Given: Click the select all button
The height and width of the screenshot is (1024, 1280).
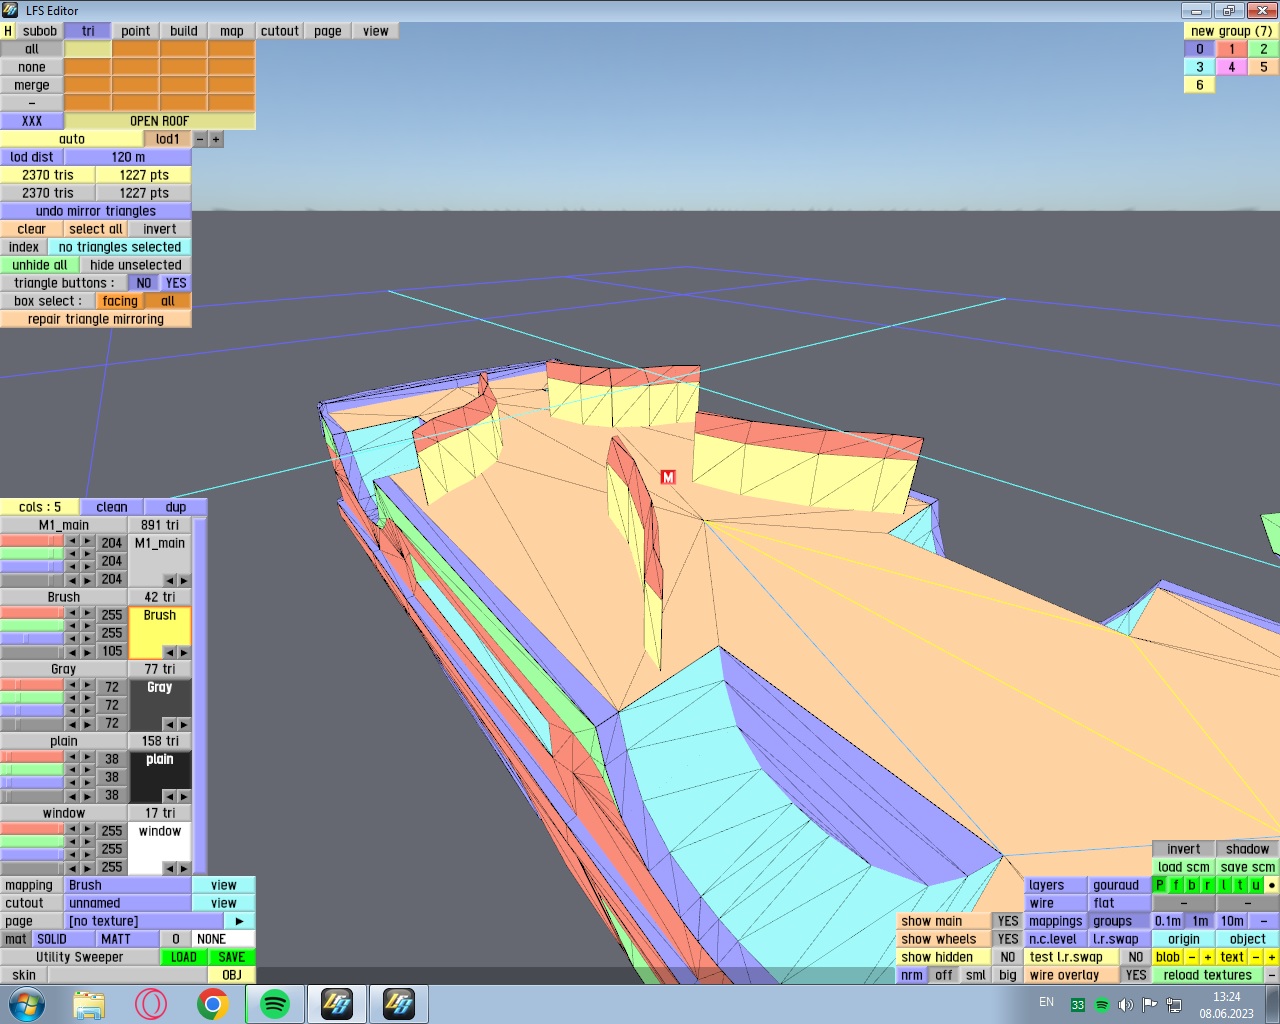Looking at the screenshot, I should click(96, 229).
